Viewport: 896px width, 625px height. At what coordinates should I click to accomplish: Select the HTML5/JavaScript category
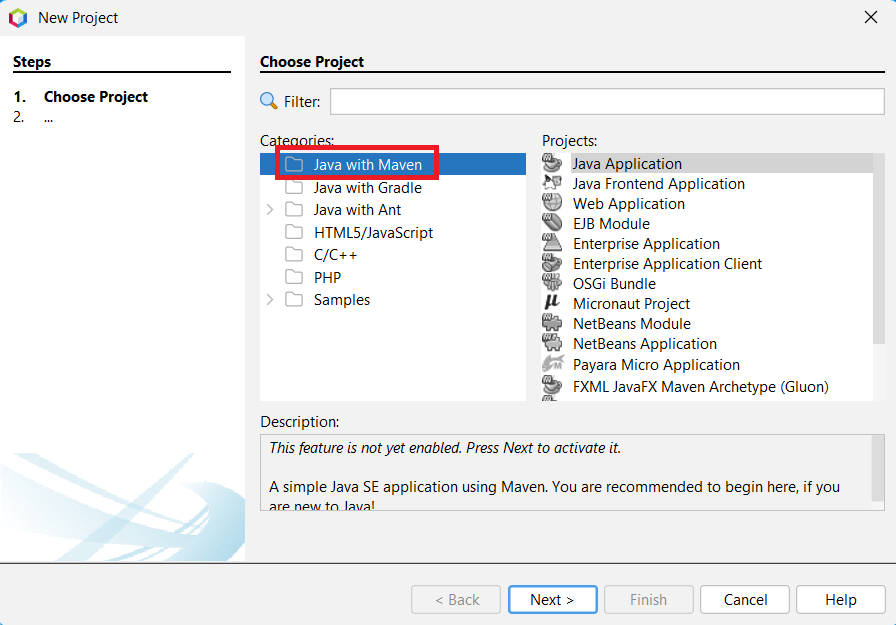point(373,233)
